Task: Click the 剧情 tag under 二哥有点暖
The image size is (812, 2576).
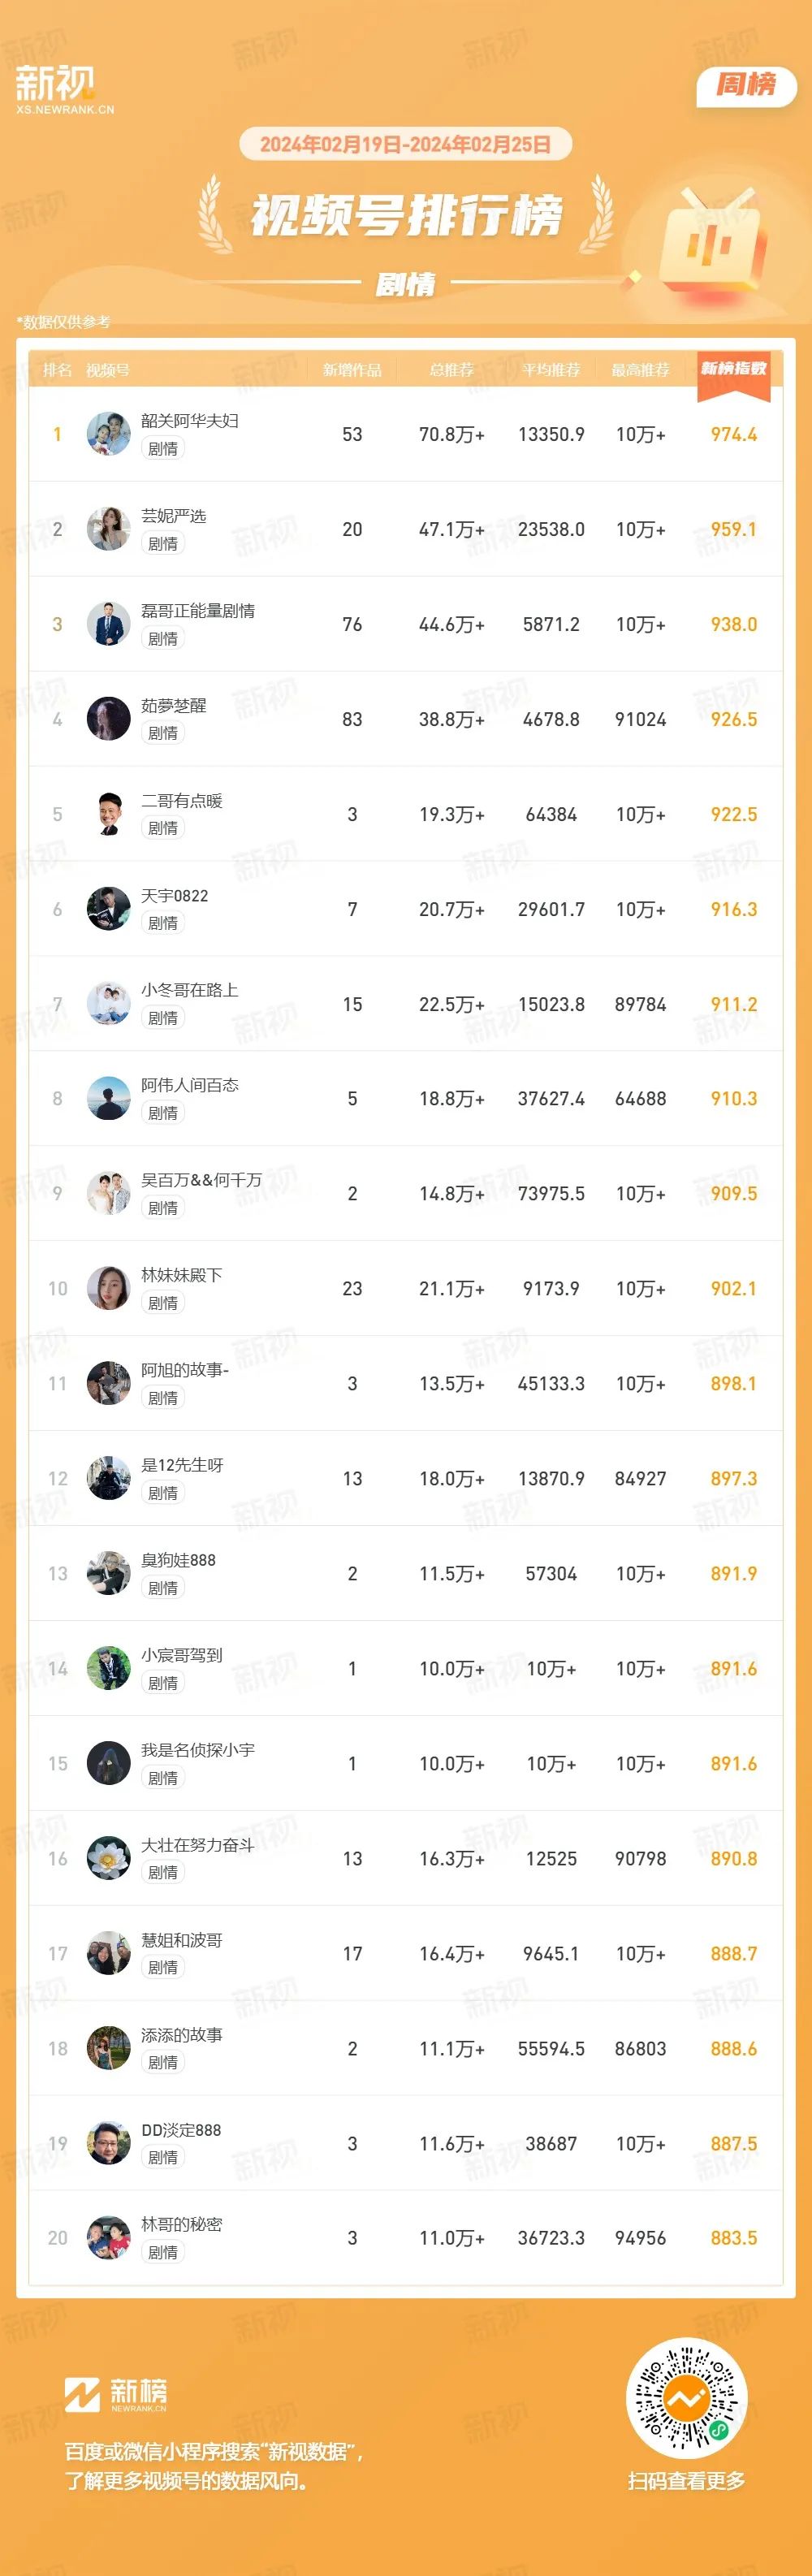Action: coord(163,828)
